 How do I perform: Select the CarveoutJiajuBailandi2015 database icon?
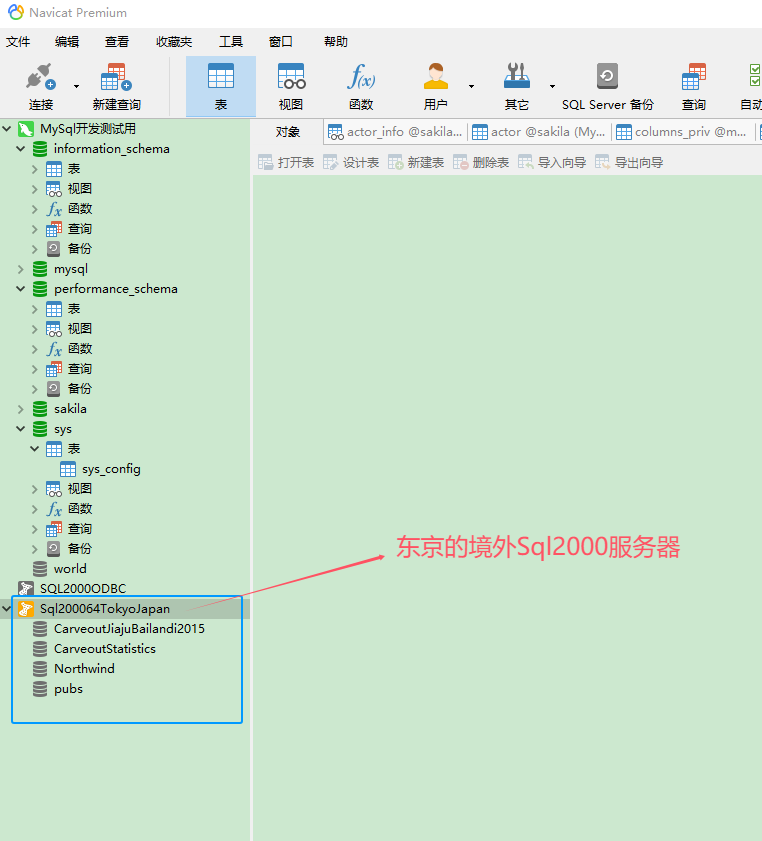tap(40, 629)
